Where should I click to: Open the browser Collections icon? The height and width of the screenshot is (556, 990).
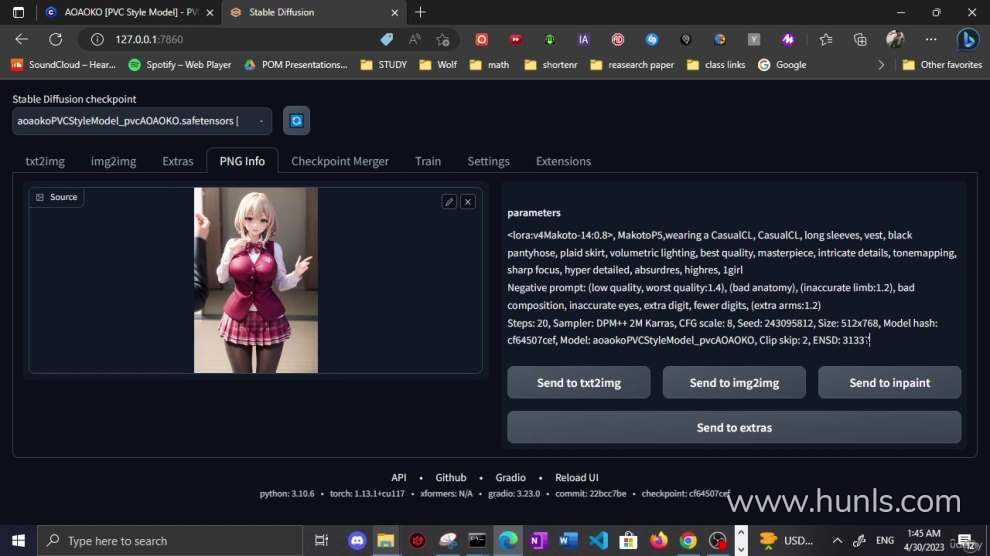tap(860, 39)
